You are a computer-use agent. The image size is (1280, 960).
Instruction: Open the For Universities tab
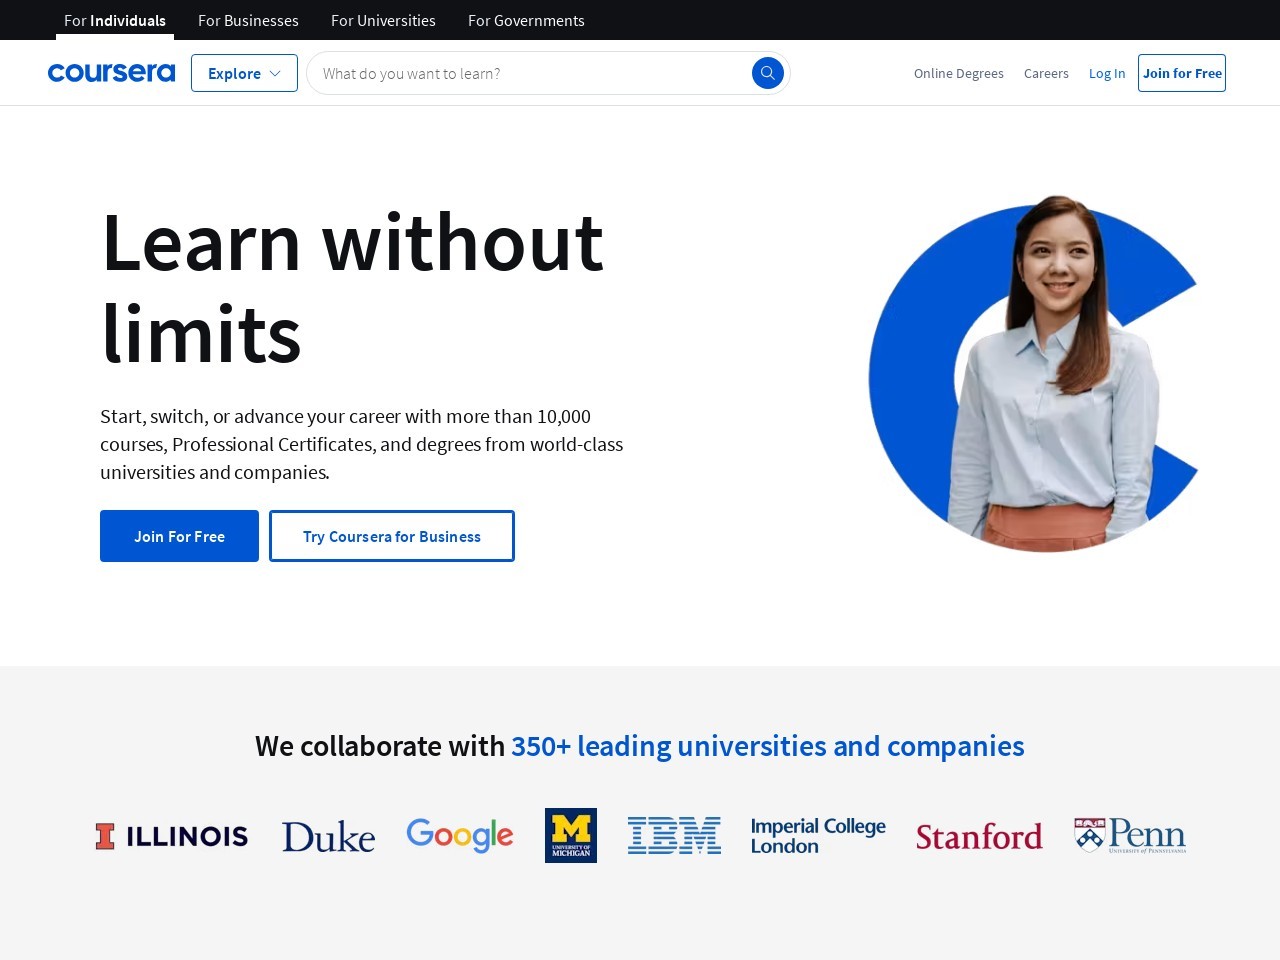(383, 20)
